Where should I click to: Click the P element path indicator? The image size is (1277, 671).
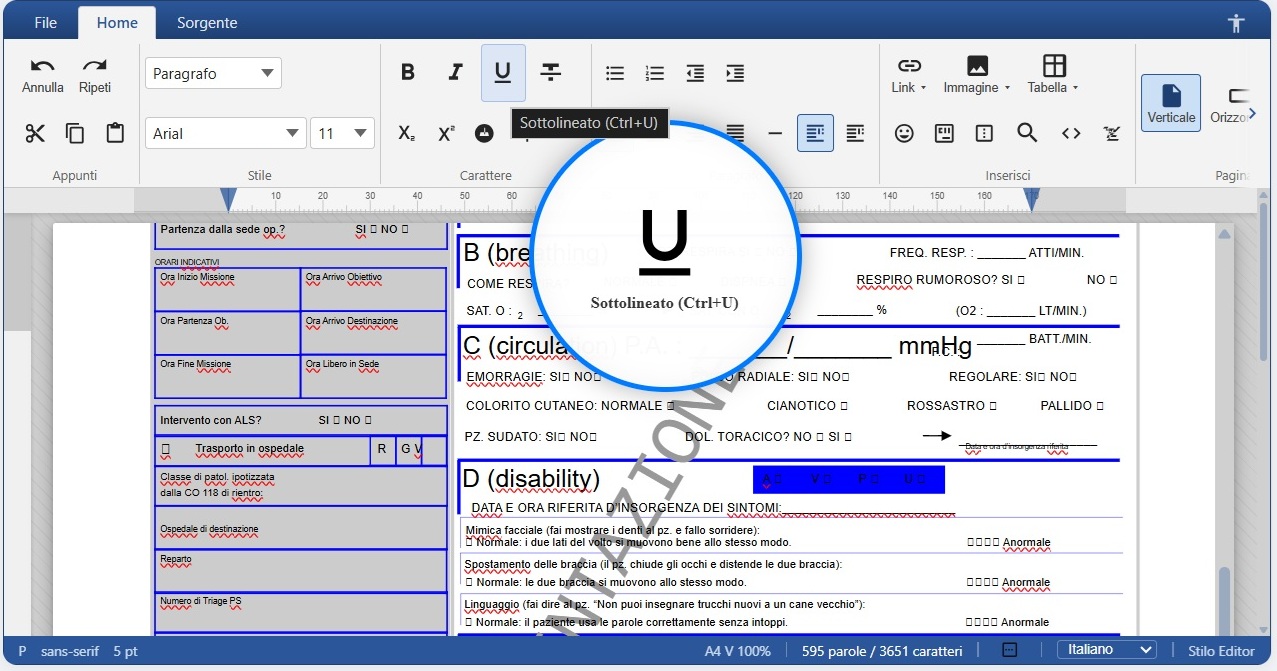click(x=22, y=651)
